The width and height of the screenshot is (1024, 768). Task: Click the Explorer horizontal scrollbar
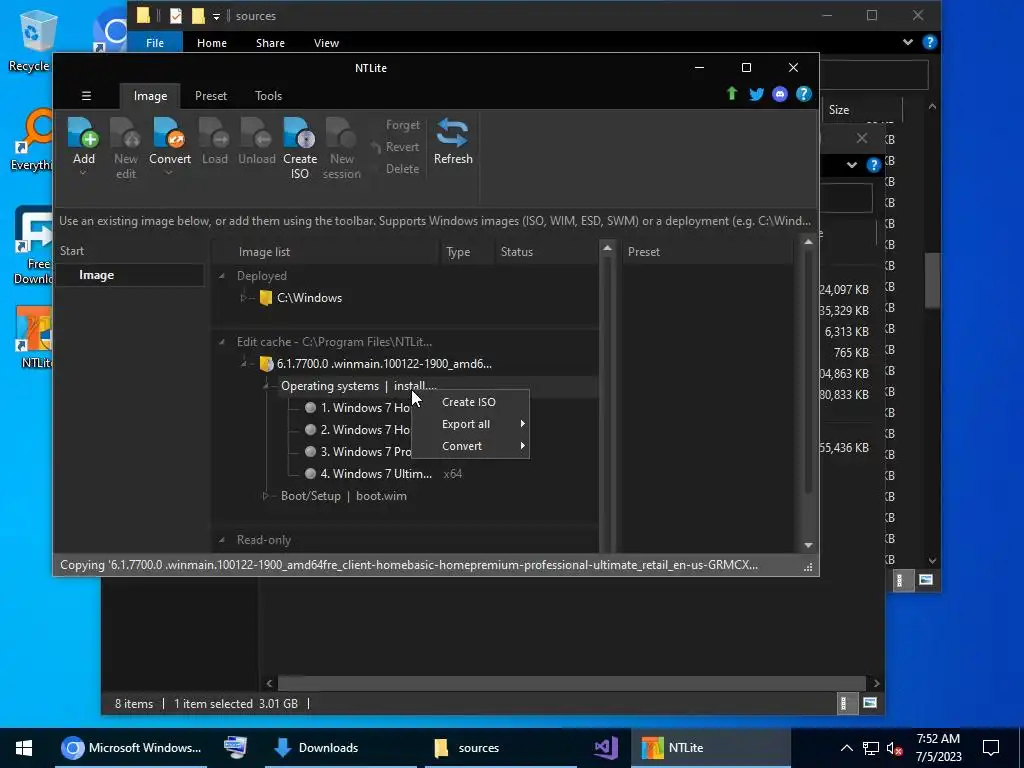coord(571,683)
